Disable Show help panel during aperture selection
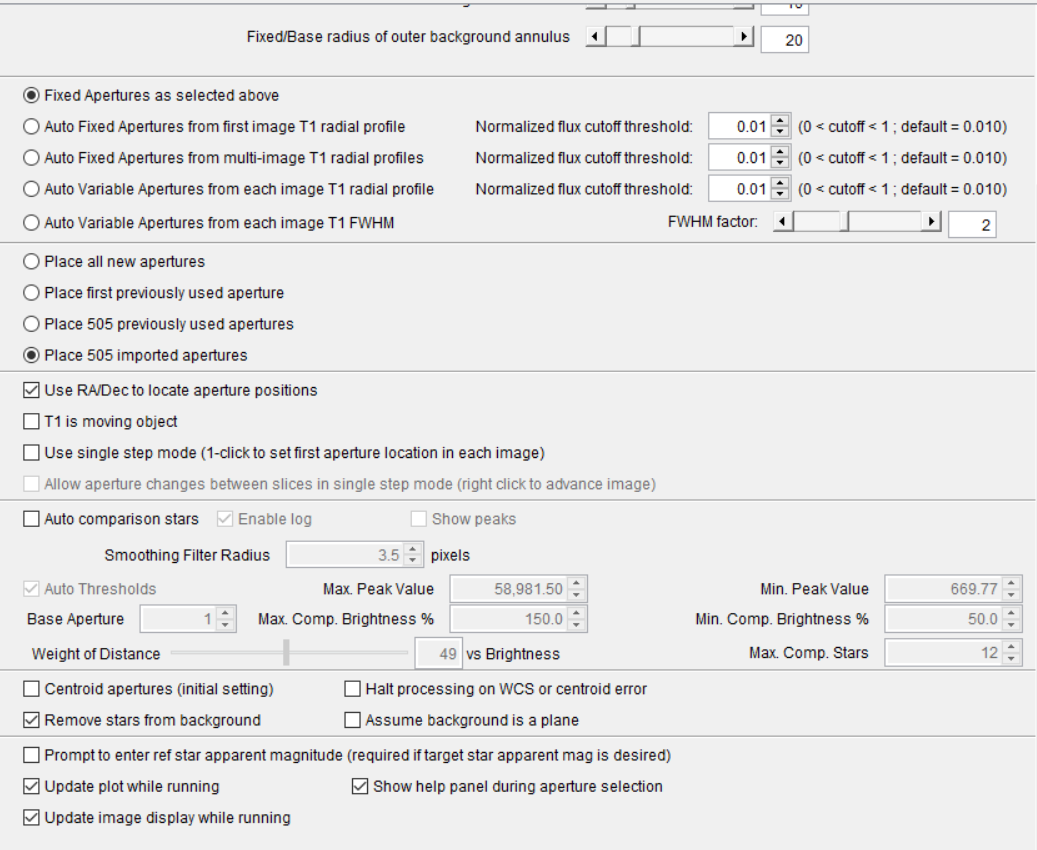This screenshot has width=1037, height=850. tap(360, 787)
